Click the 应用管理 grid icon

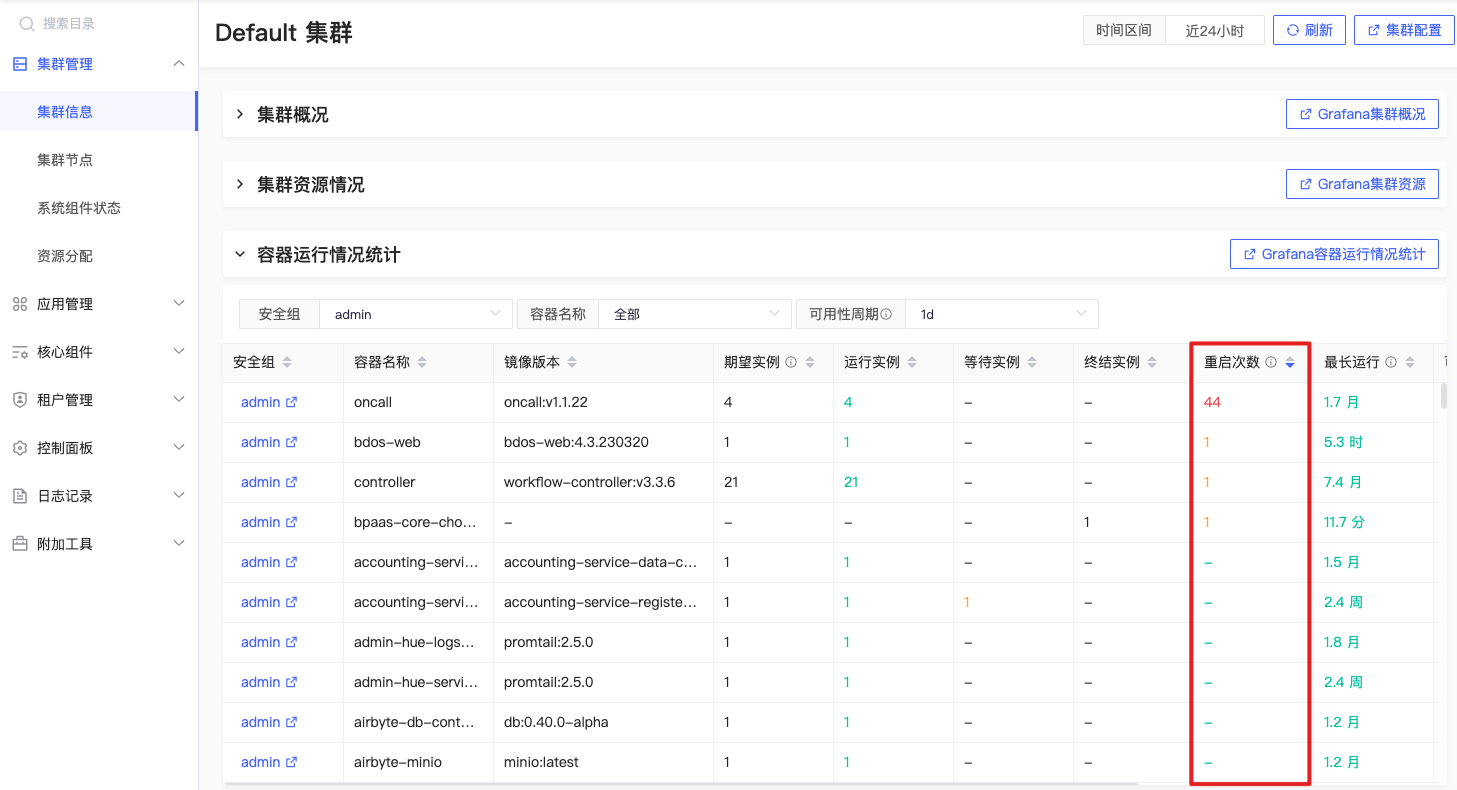pyautogui.click(x=20, y=304)
